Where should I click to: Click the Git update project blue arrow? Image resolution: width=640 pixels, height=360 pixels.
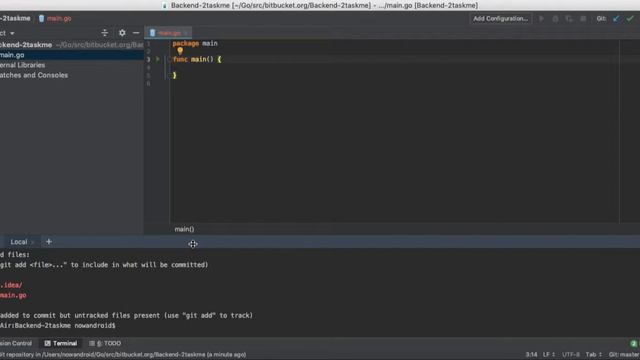click(616, 18)
